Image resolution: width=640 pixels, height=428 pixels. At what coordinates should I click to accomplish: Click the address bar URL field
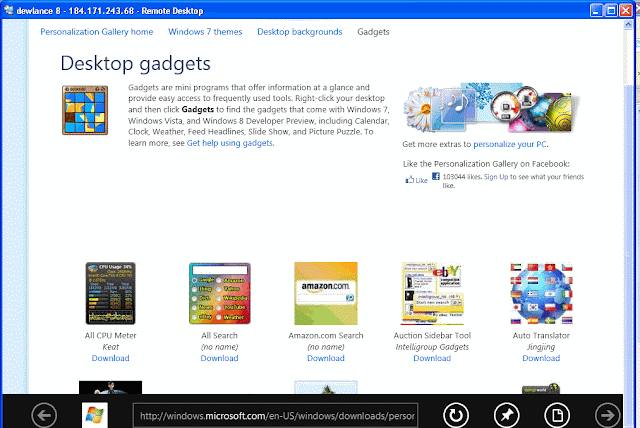point(276,416)
